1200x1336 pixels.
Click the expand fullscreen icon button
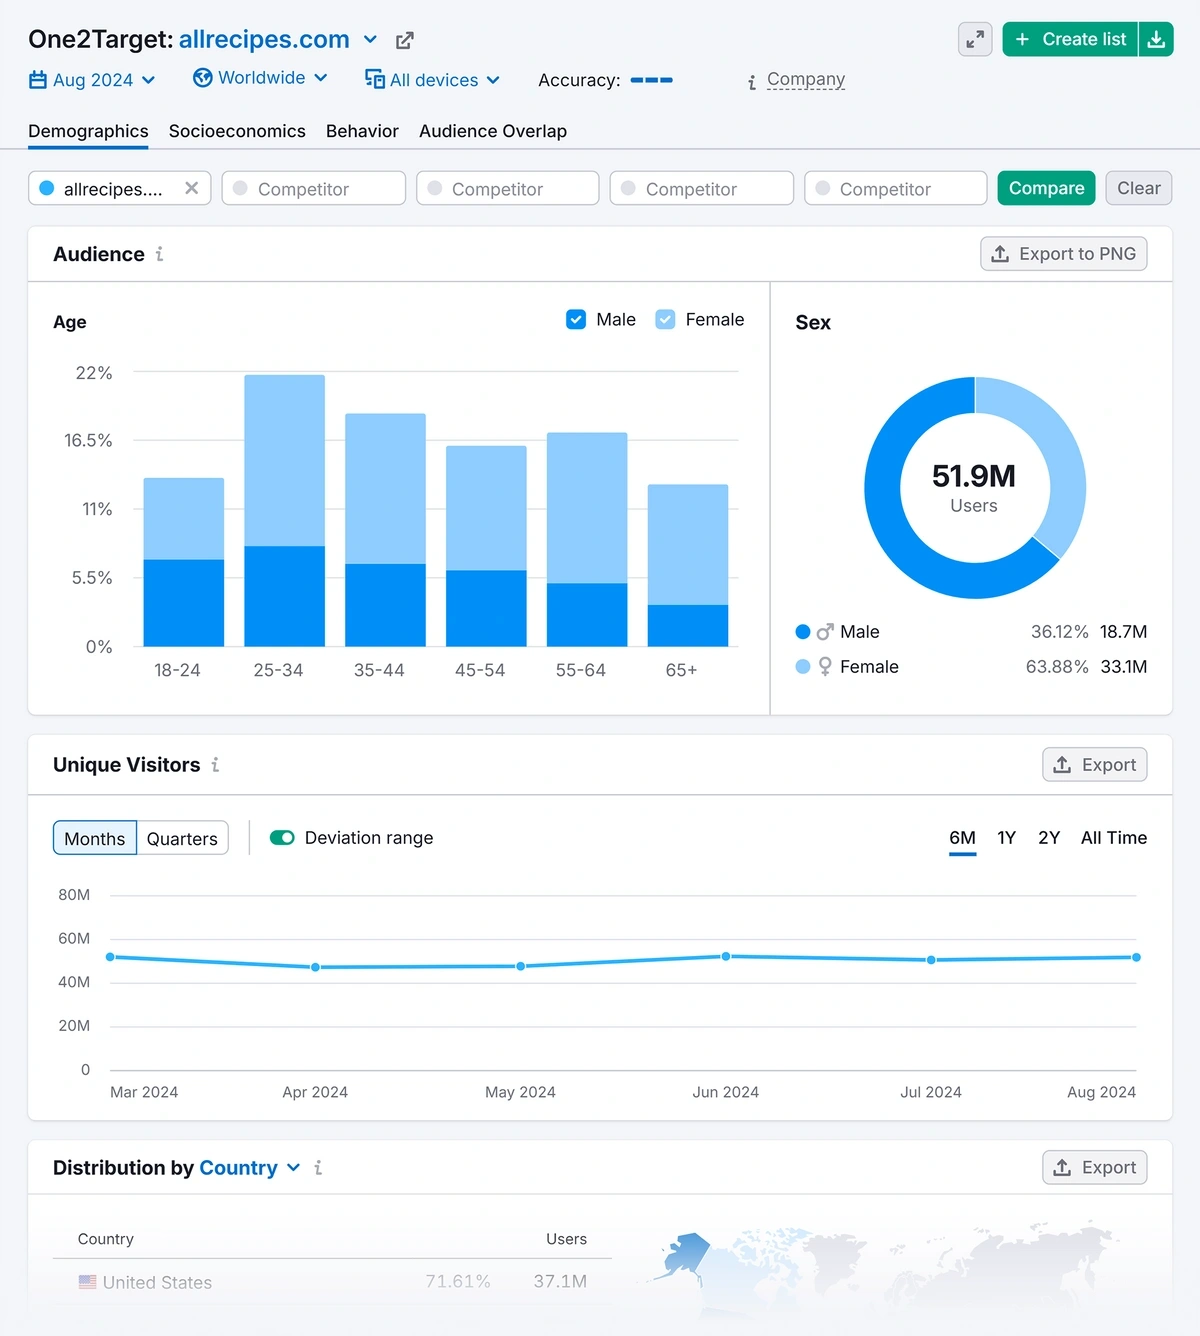tap(975, 39)
